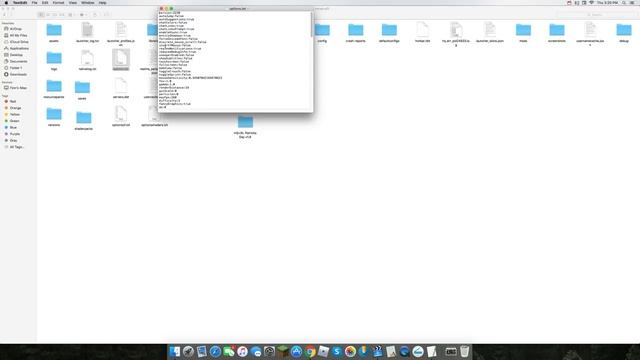Launch Minecraft grass block in Dock

(283, 351)
